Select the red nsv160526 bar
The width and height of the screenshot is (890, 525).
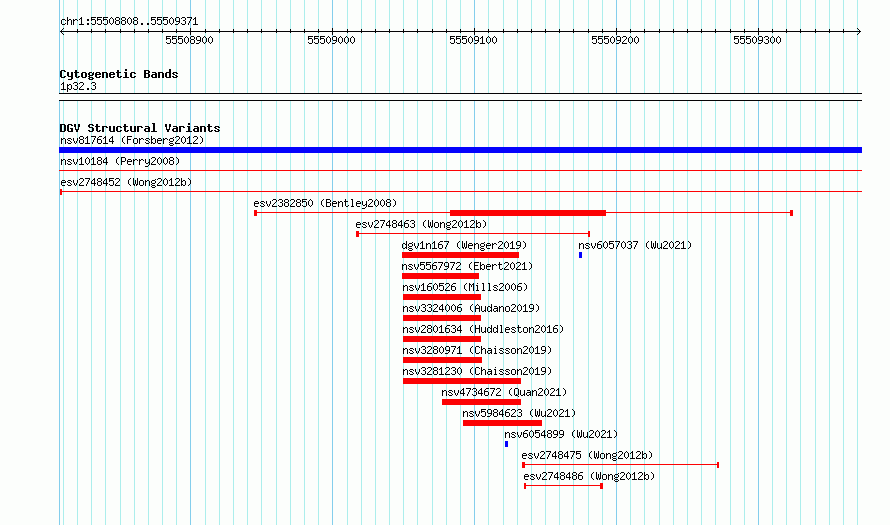click(442, 297)
